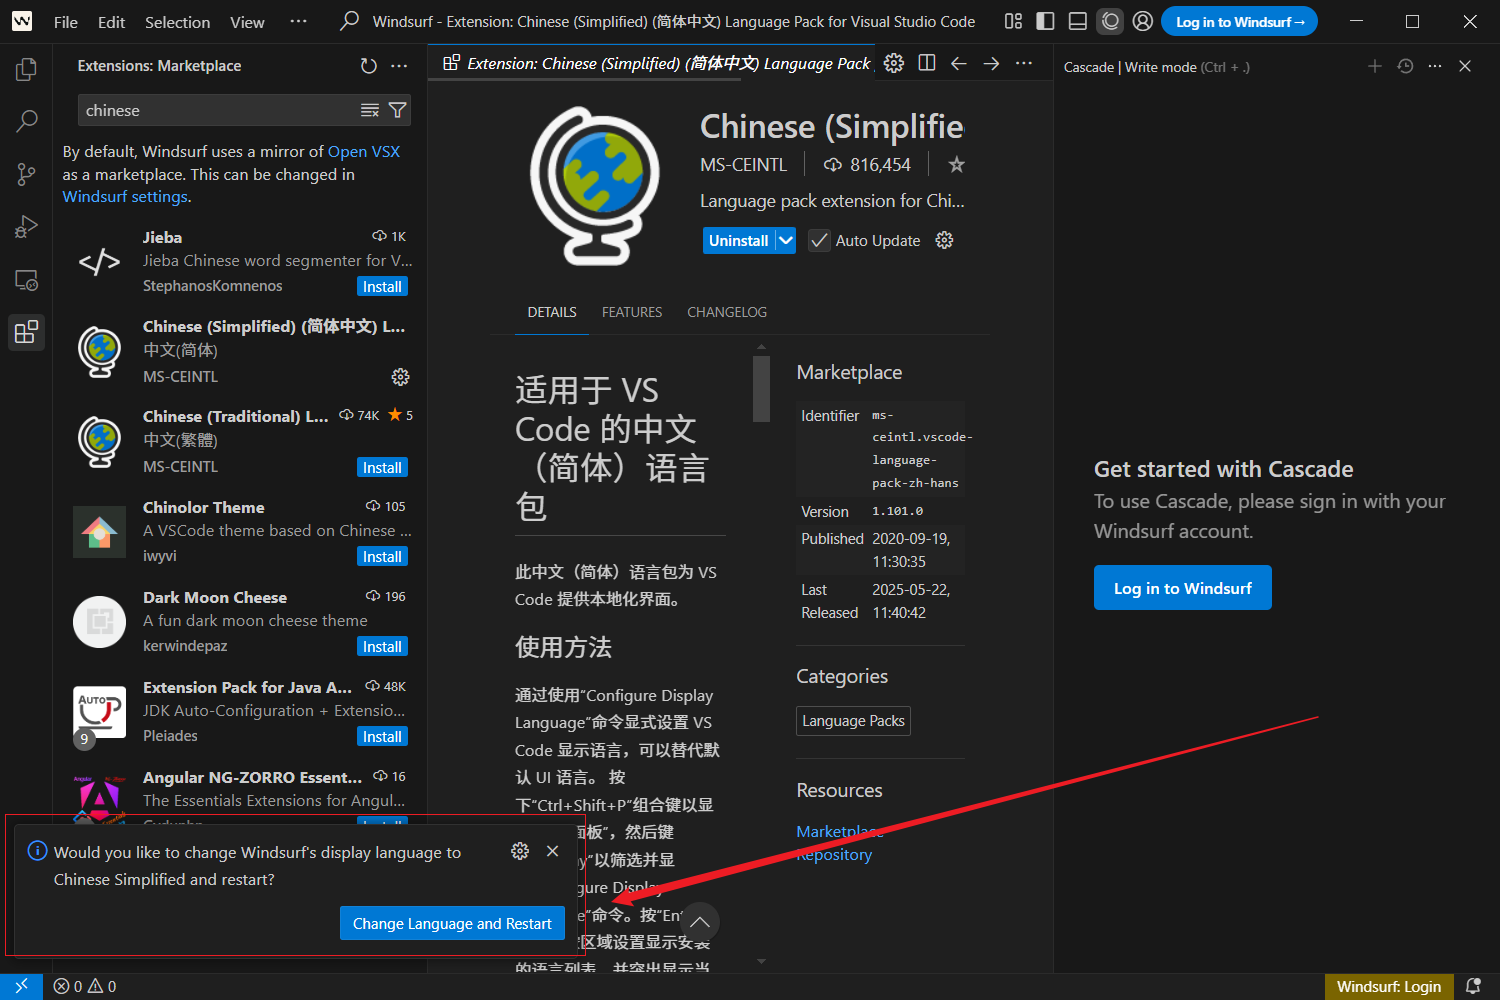Image resolution: width=1500 pixels, height=1000 pixels.
Task: Open the Source Control view
Action: point(26,174)
